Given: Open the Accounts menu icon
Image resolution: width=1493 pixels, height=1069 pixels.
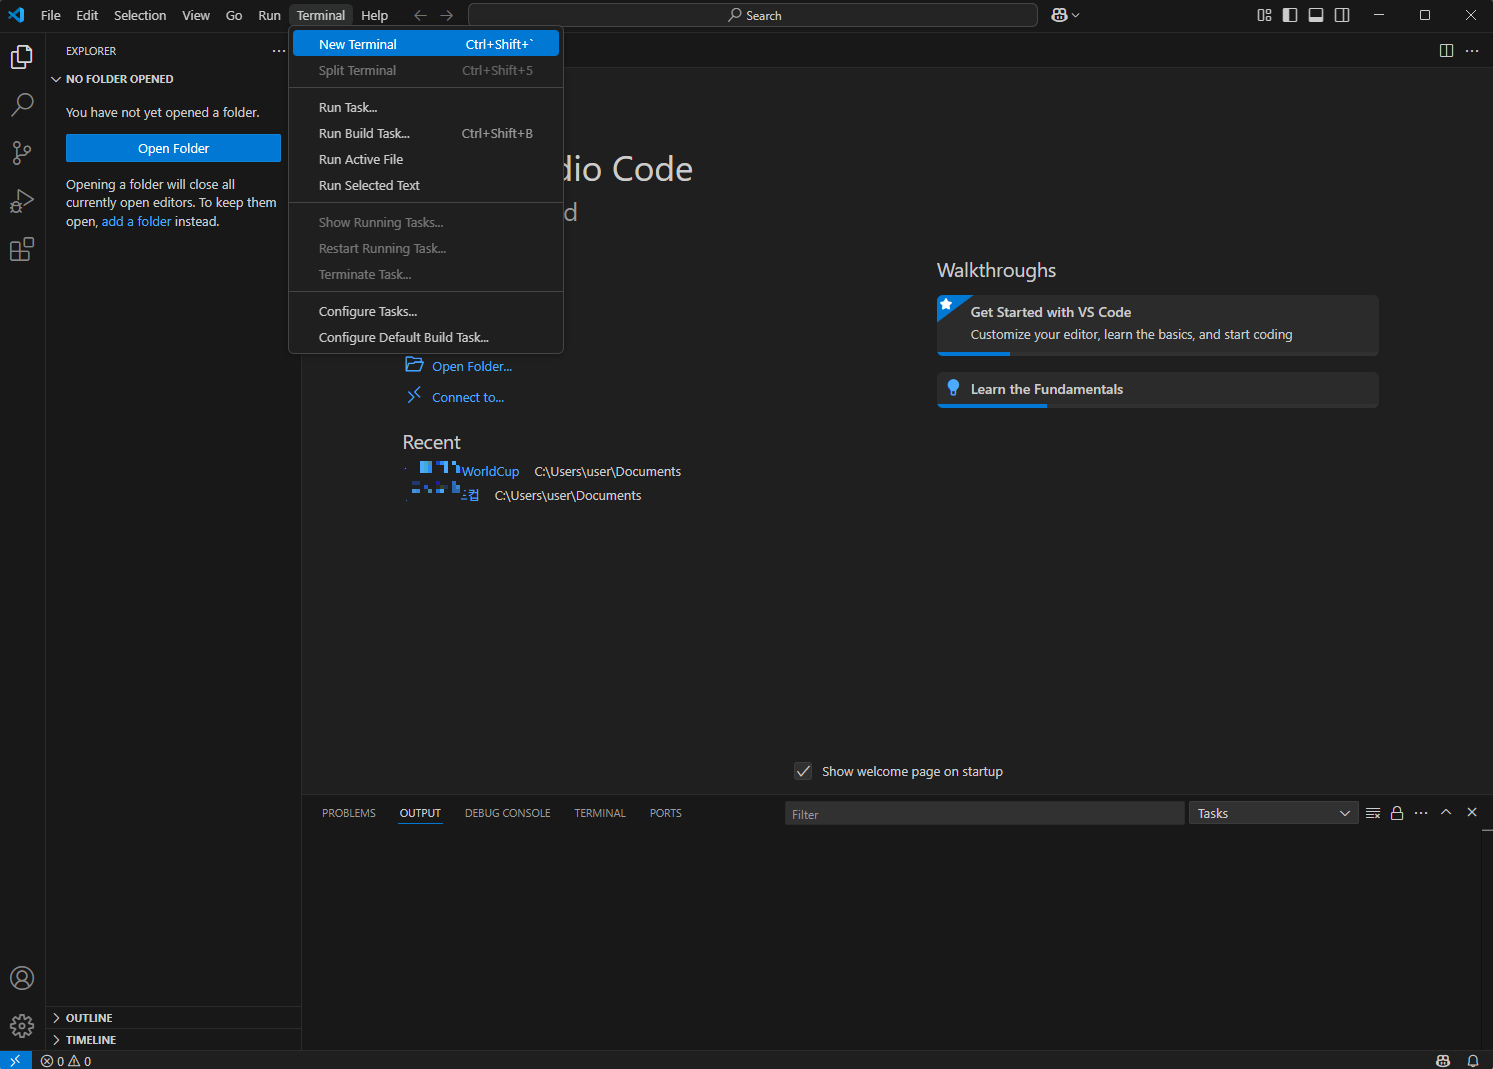Looking at the screenshot, I should coord(22,978).
